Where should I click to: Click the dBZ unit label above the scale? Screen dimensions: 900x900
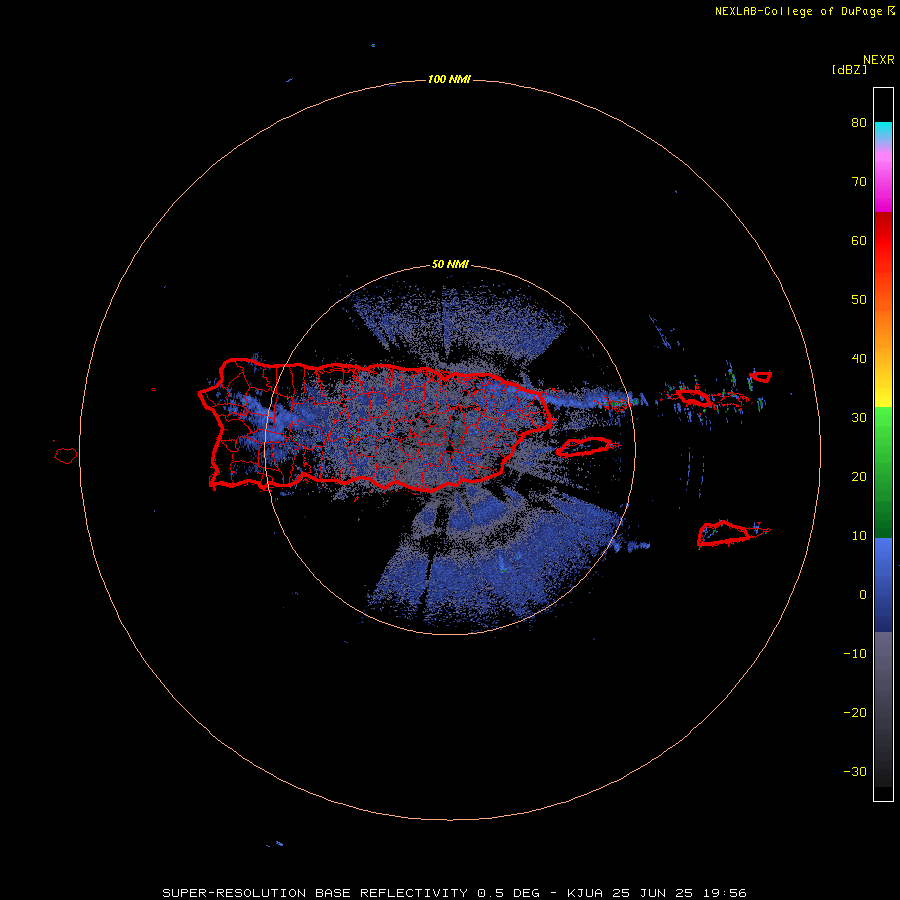[849, 70]
